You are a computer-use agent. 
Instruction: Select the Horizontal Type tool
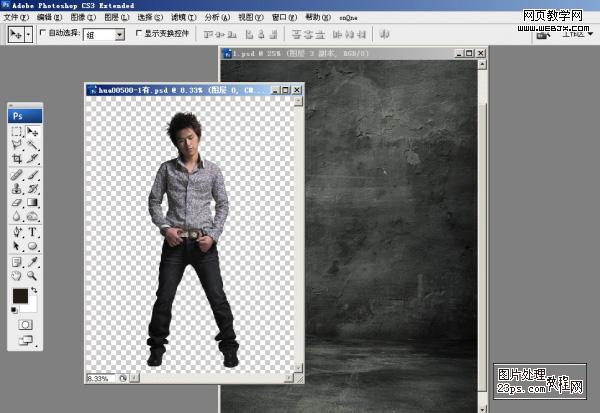coord(33,230)
